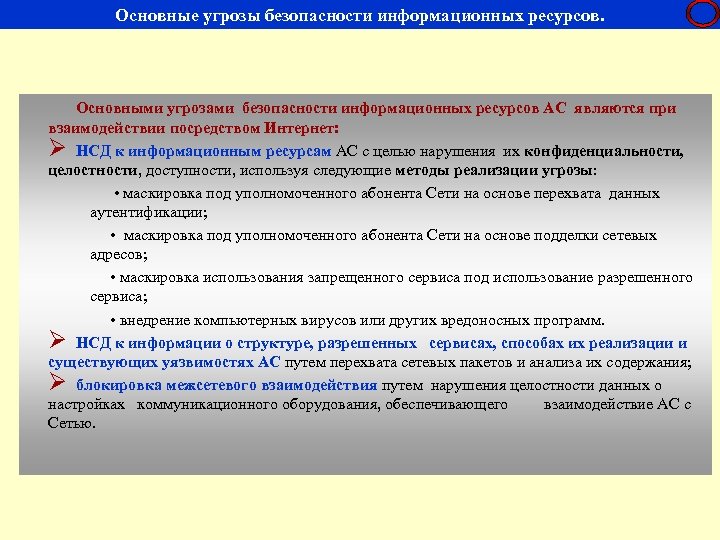
Task: Click the blue text "блокировка межсетевого взаимодействия"
Action: point(226,385)
